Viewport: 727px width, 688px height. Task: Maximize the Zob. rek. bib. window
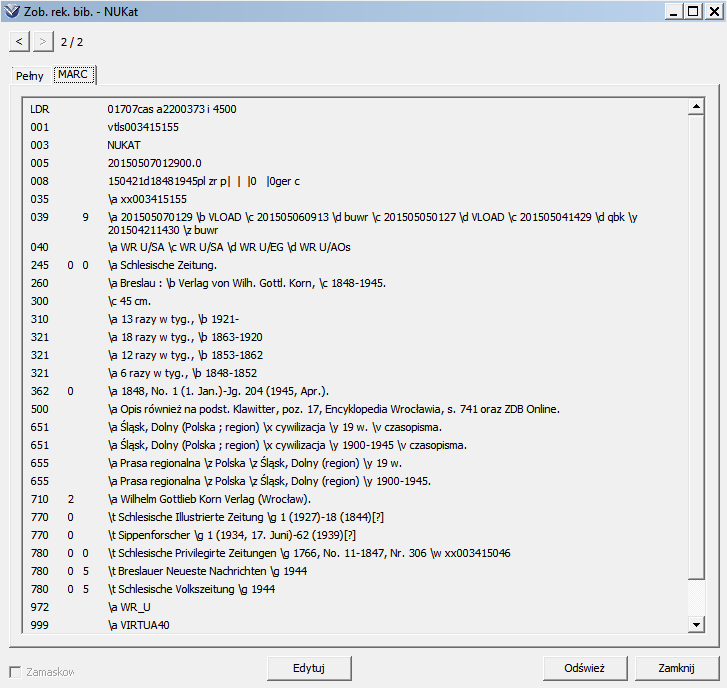tap(693, 12)
